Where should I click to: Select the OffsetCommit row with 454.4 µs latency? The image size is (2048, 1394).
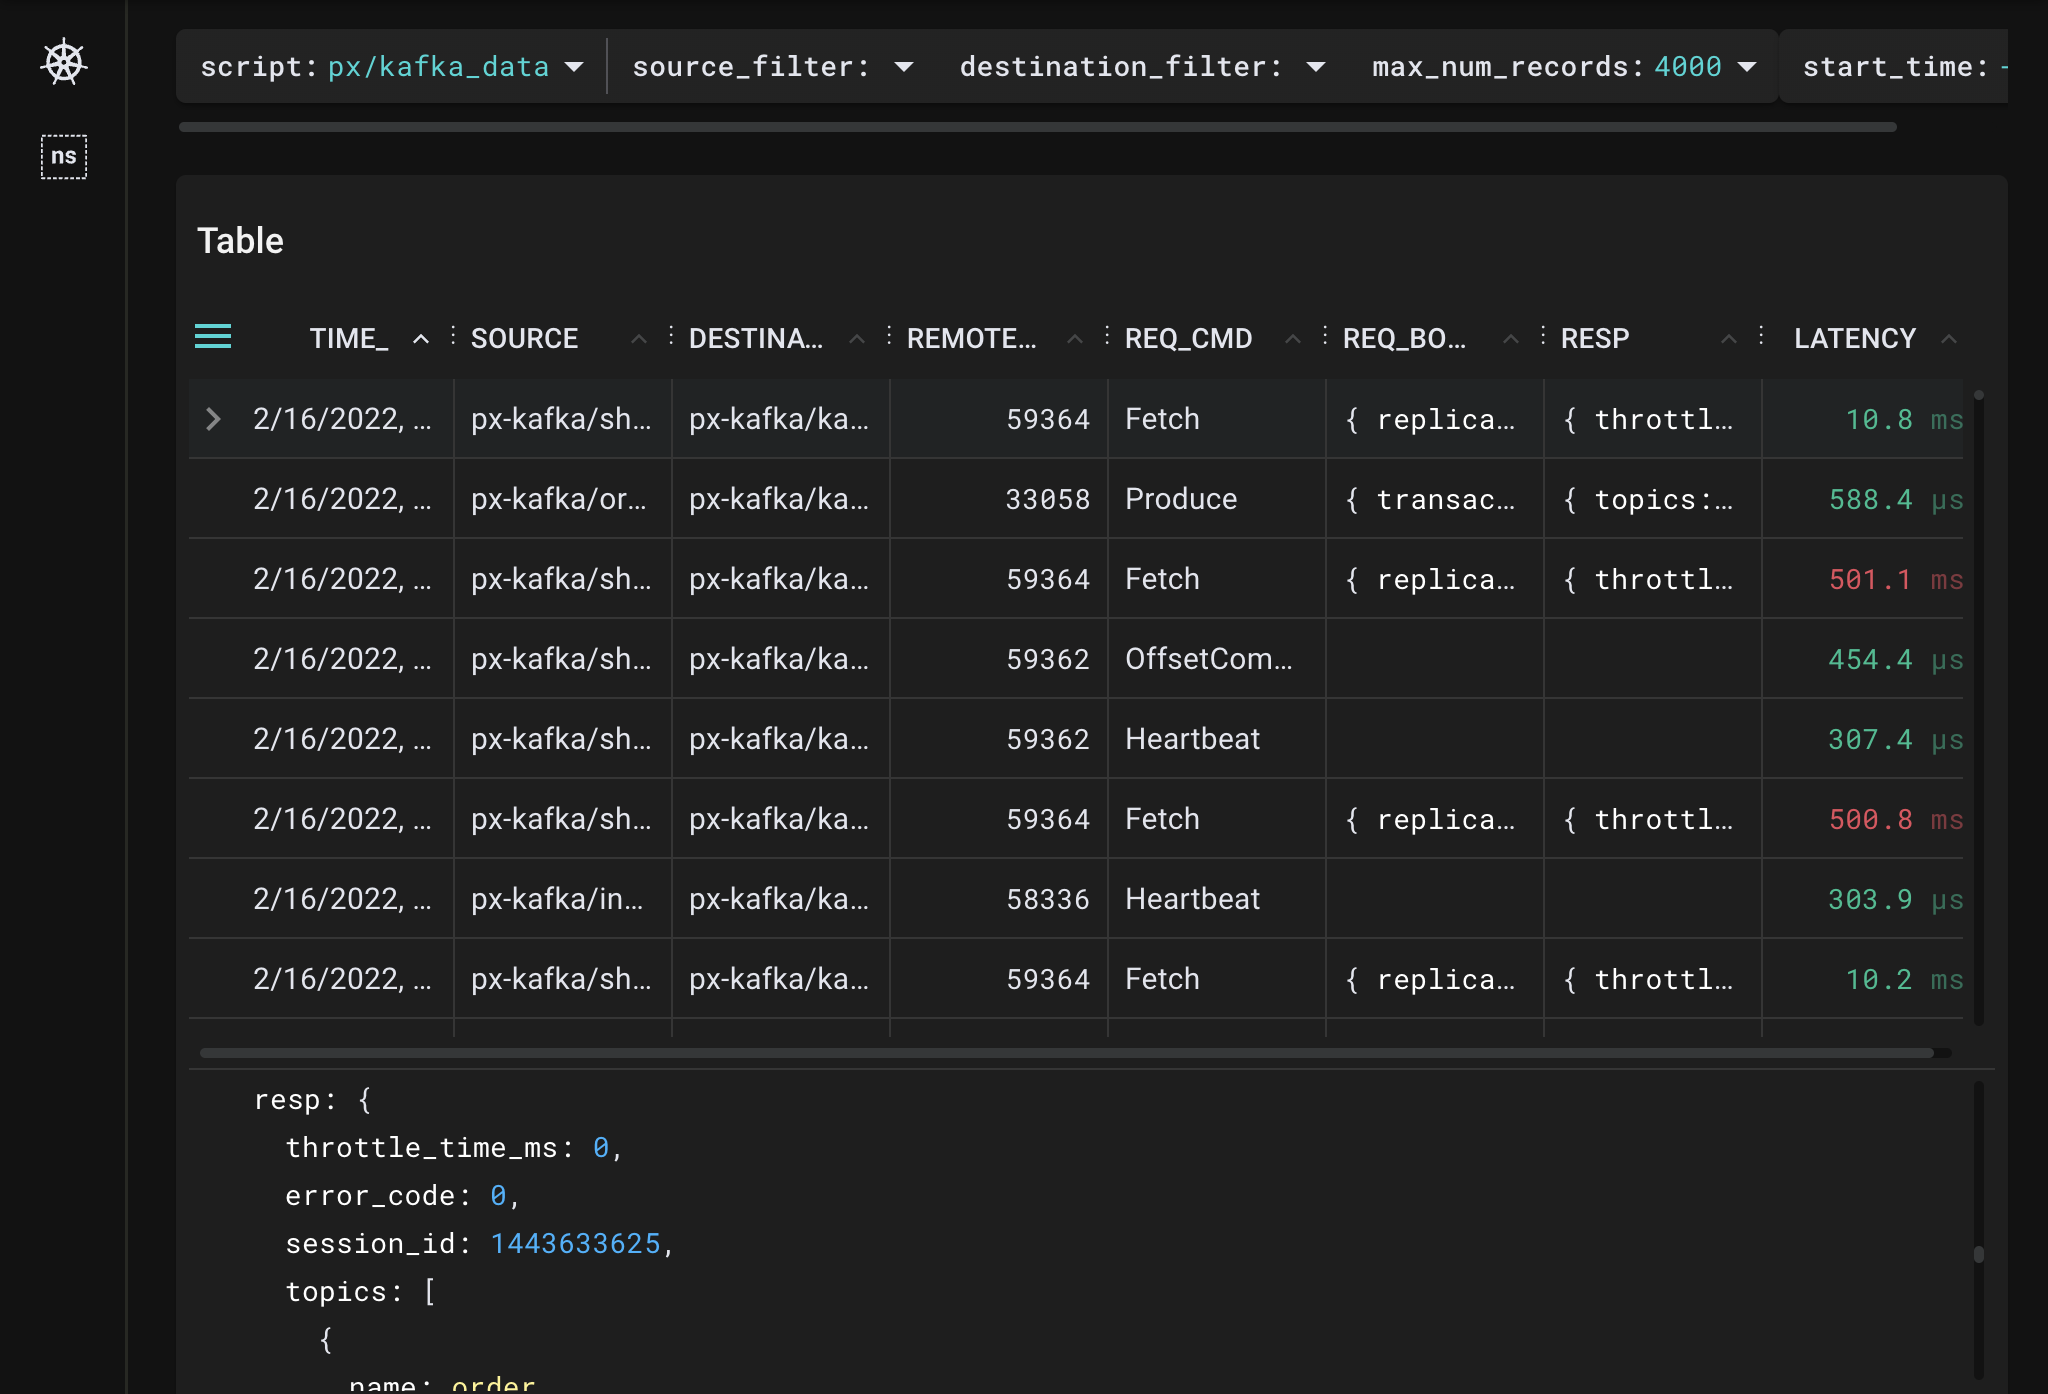tap(1208, 659)
